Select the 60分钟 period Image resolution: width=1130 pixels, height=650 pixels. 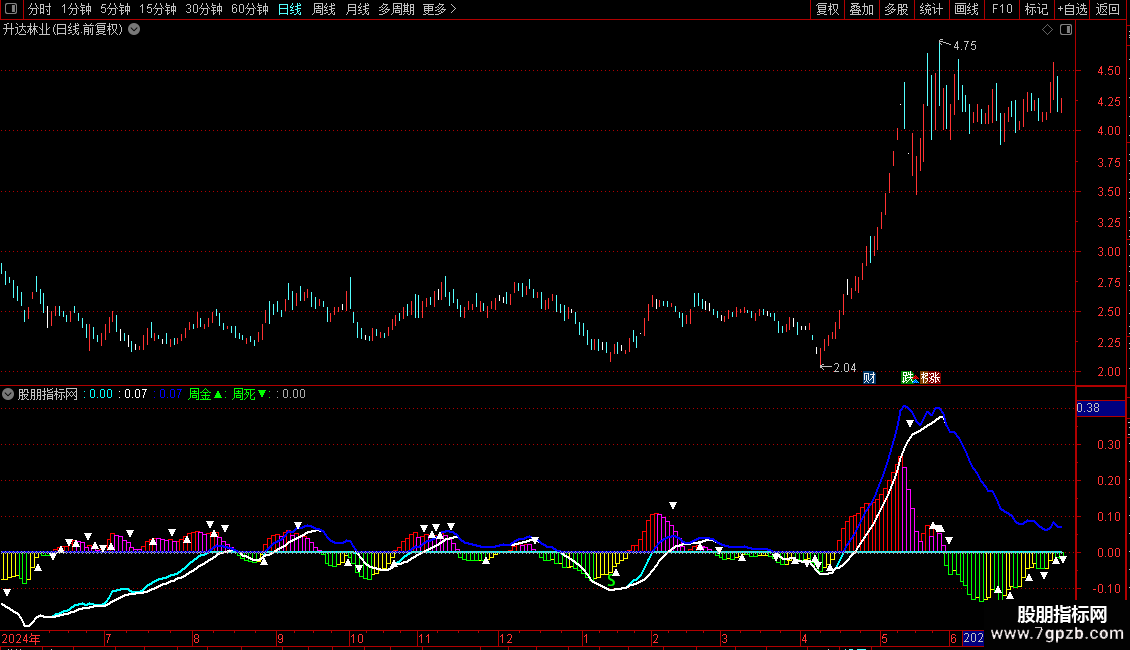tap(250, 9)
